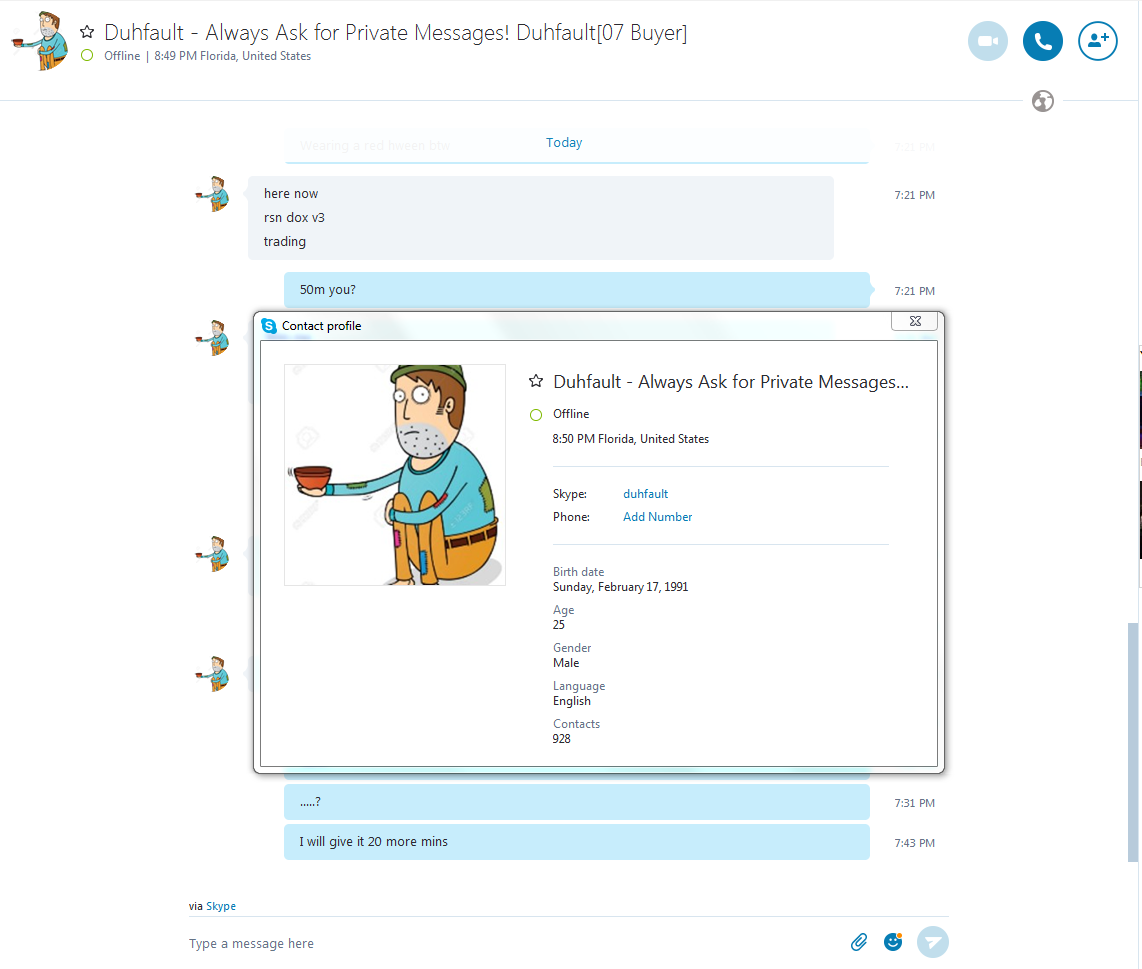Click the avatar next to the 'here now' message
The width and height of the screenshot is (1142, 969).
tap(213, 194)
